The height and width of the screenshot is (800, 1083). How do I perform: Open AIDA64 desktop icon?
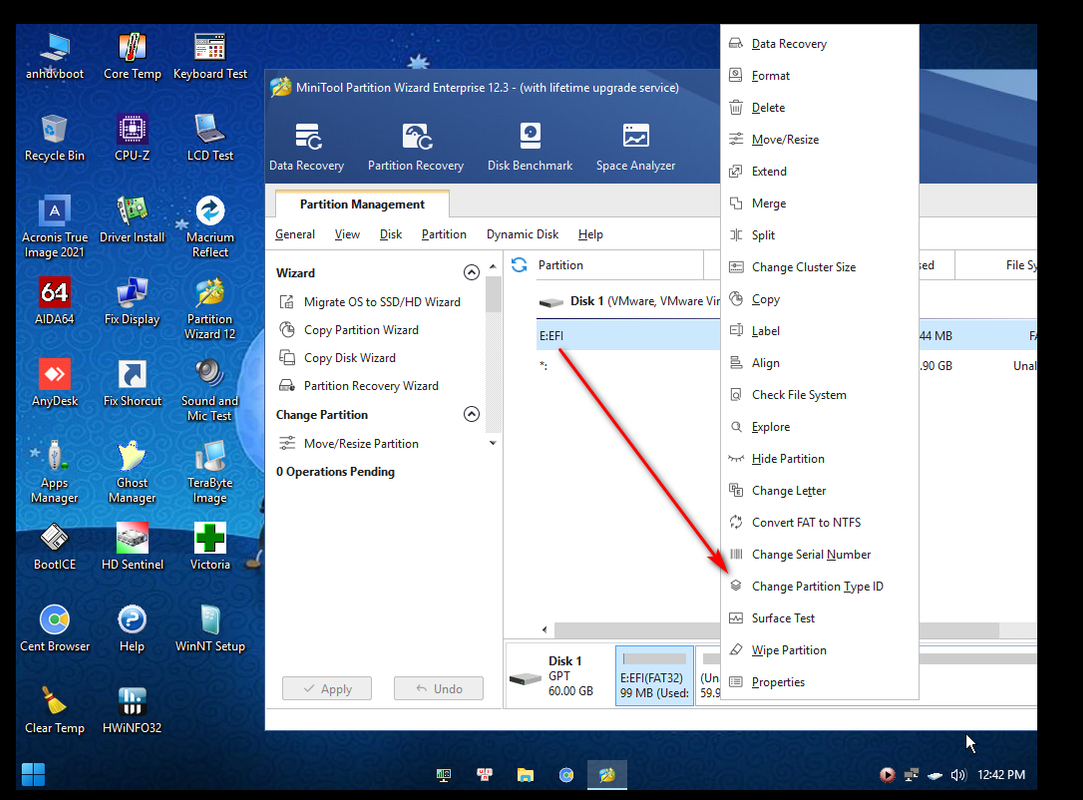click(55, 302)
